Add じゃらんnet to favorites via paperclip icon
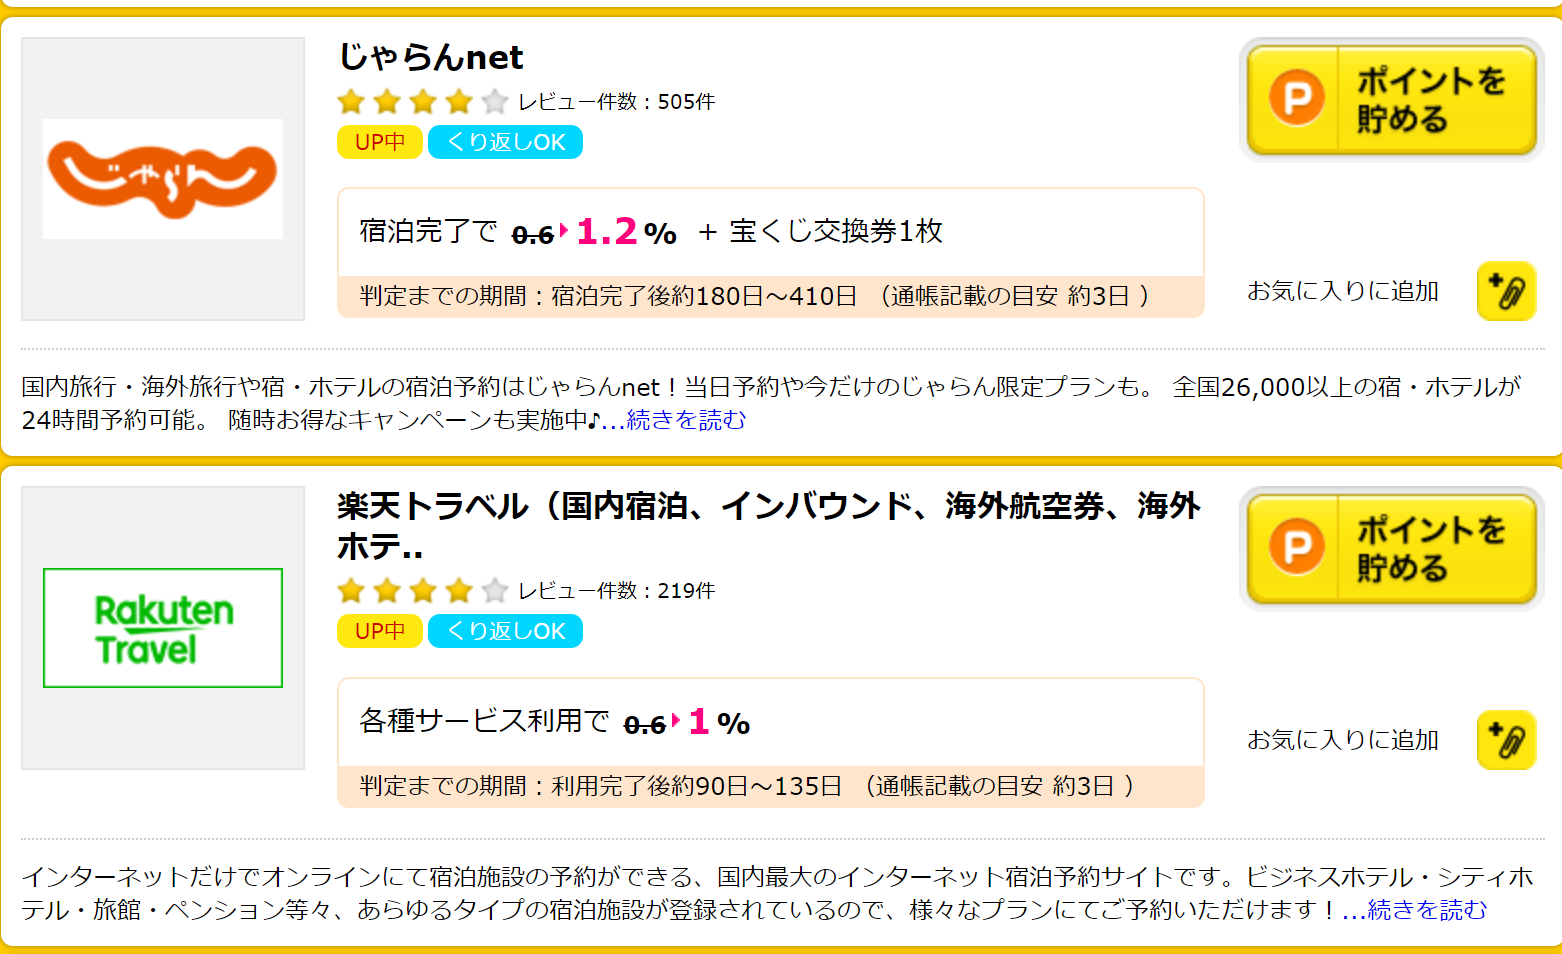Viewport: 1562px width, 954px height. tap(1506, 291)
